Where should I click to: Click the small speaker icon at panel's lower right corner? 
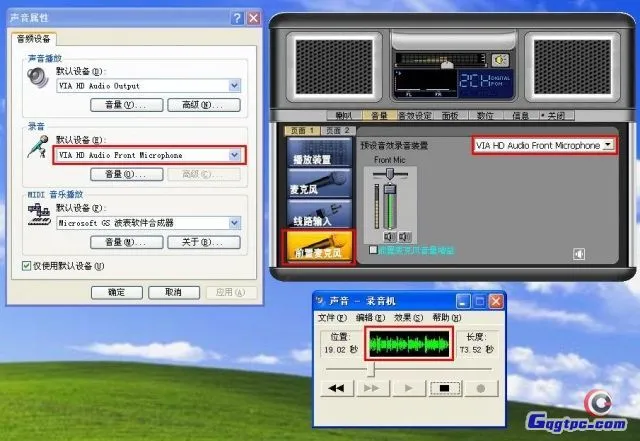(x=579, y=254)
